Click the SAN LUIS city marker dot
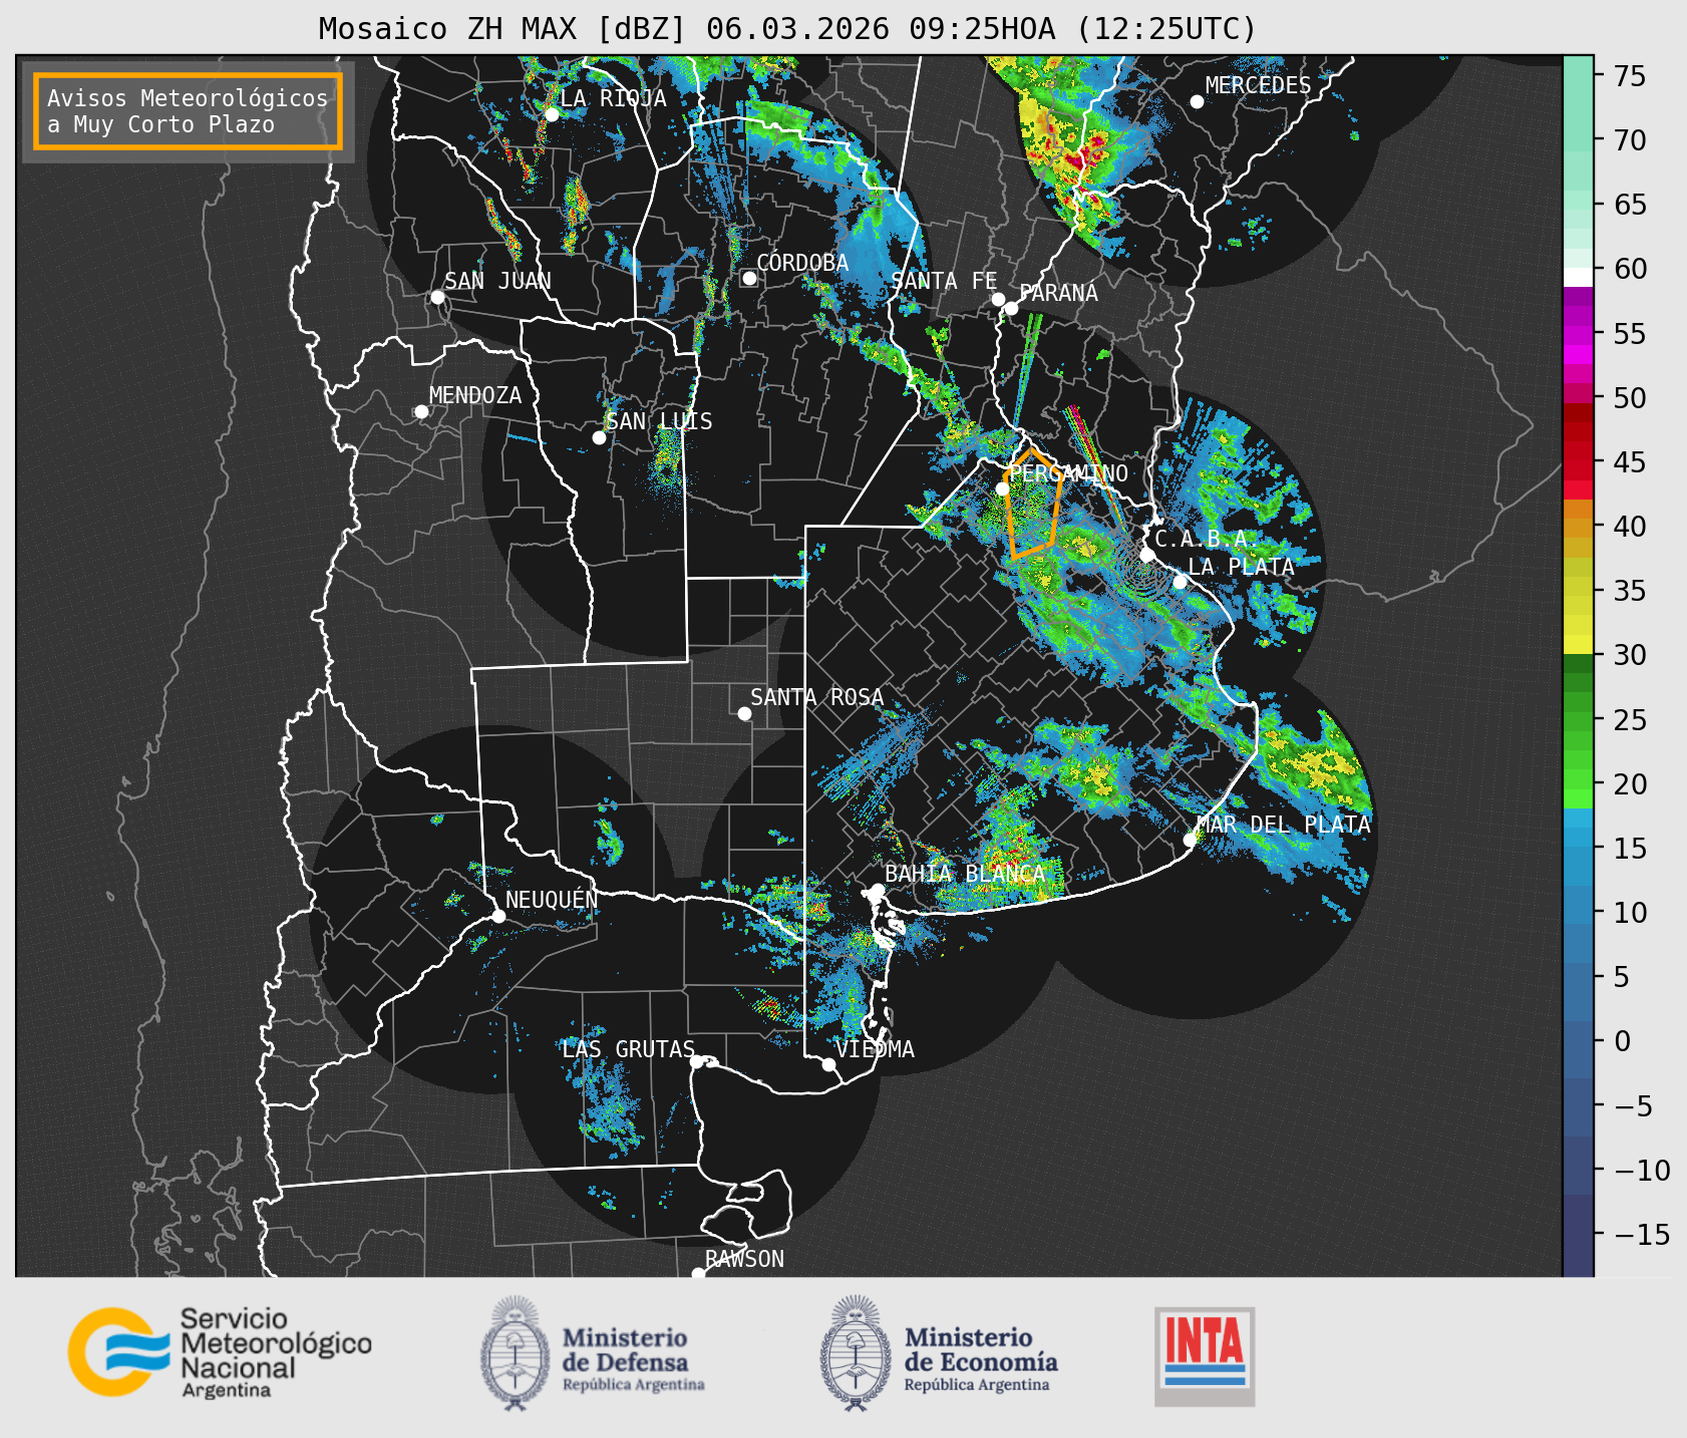Viewport: 1687px width, 1438px height. tap(599, 438)
